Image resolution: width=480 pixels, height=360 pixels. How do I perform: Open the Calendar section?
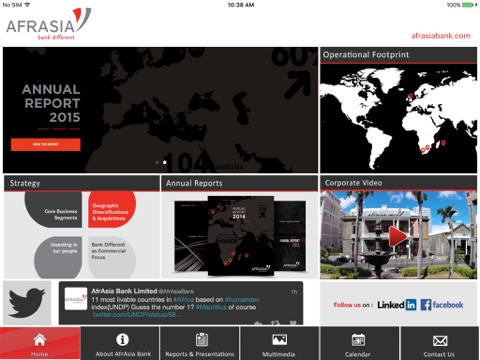click(359, 343)
